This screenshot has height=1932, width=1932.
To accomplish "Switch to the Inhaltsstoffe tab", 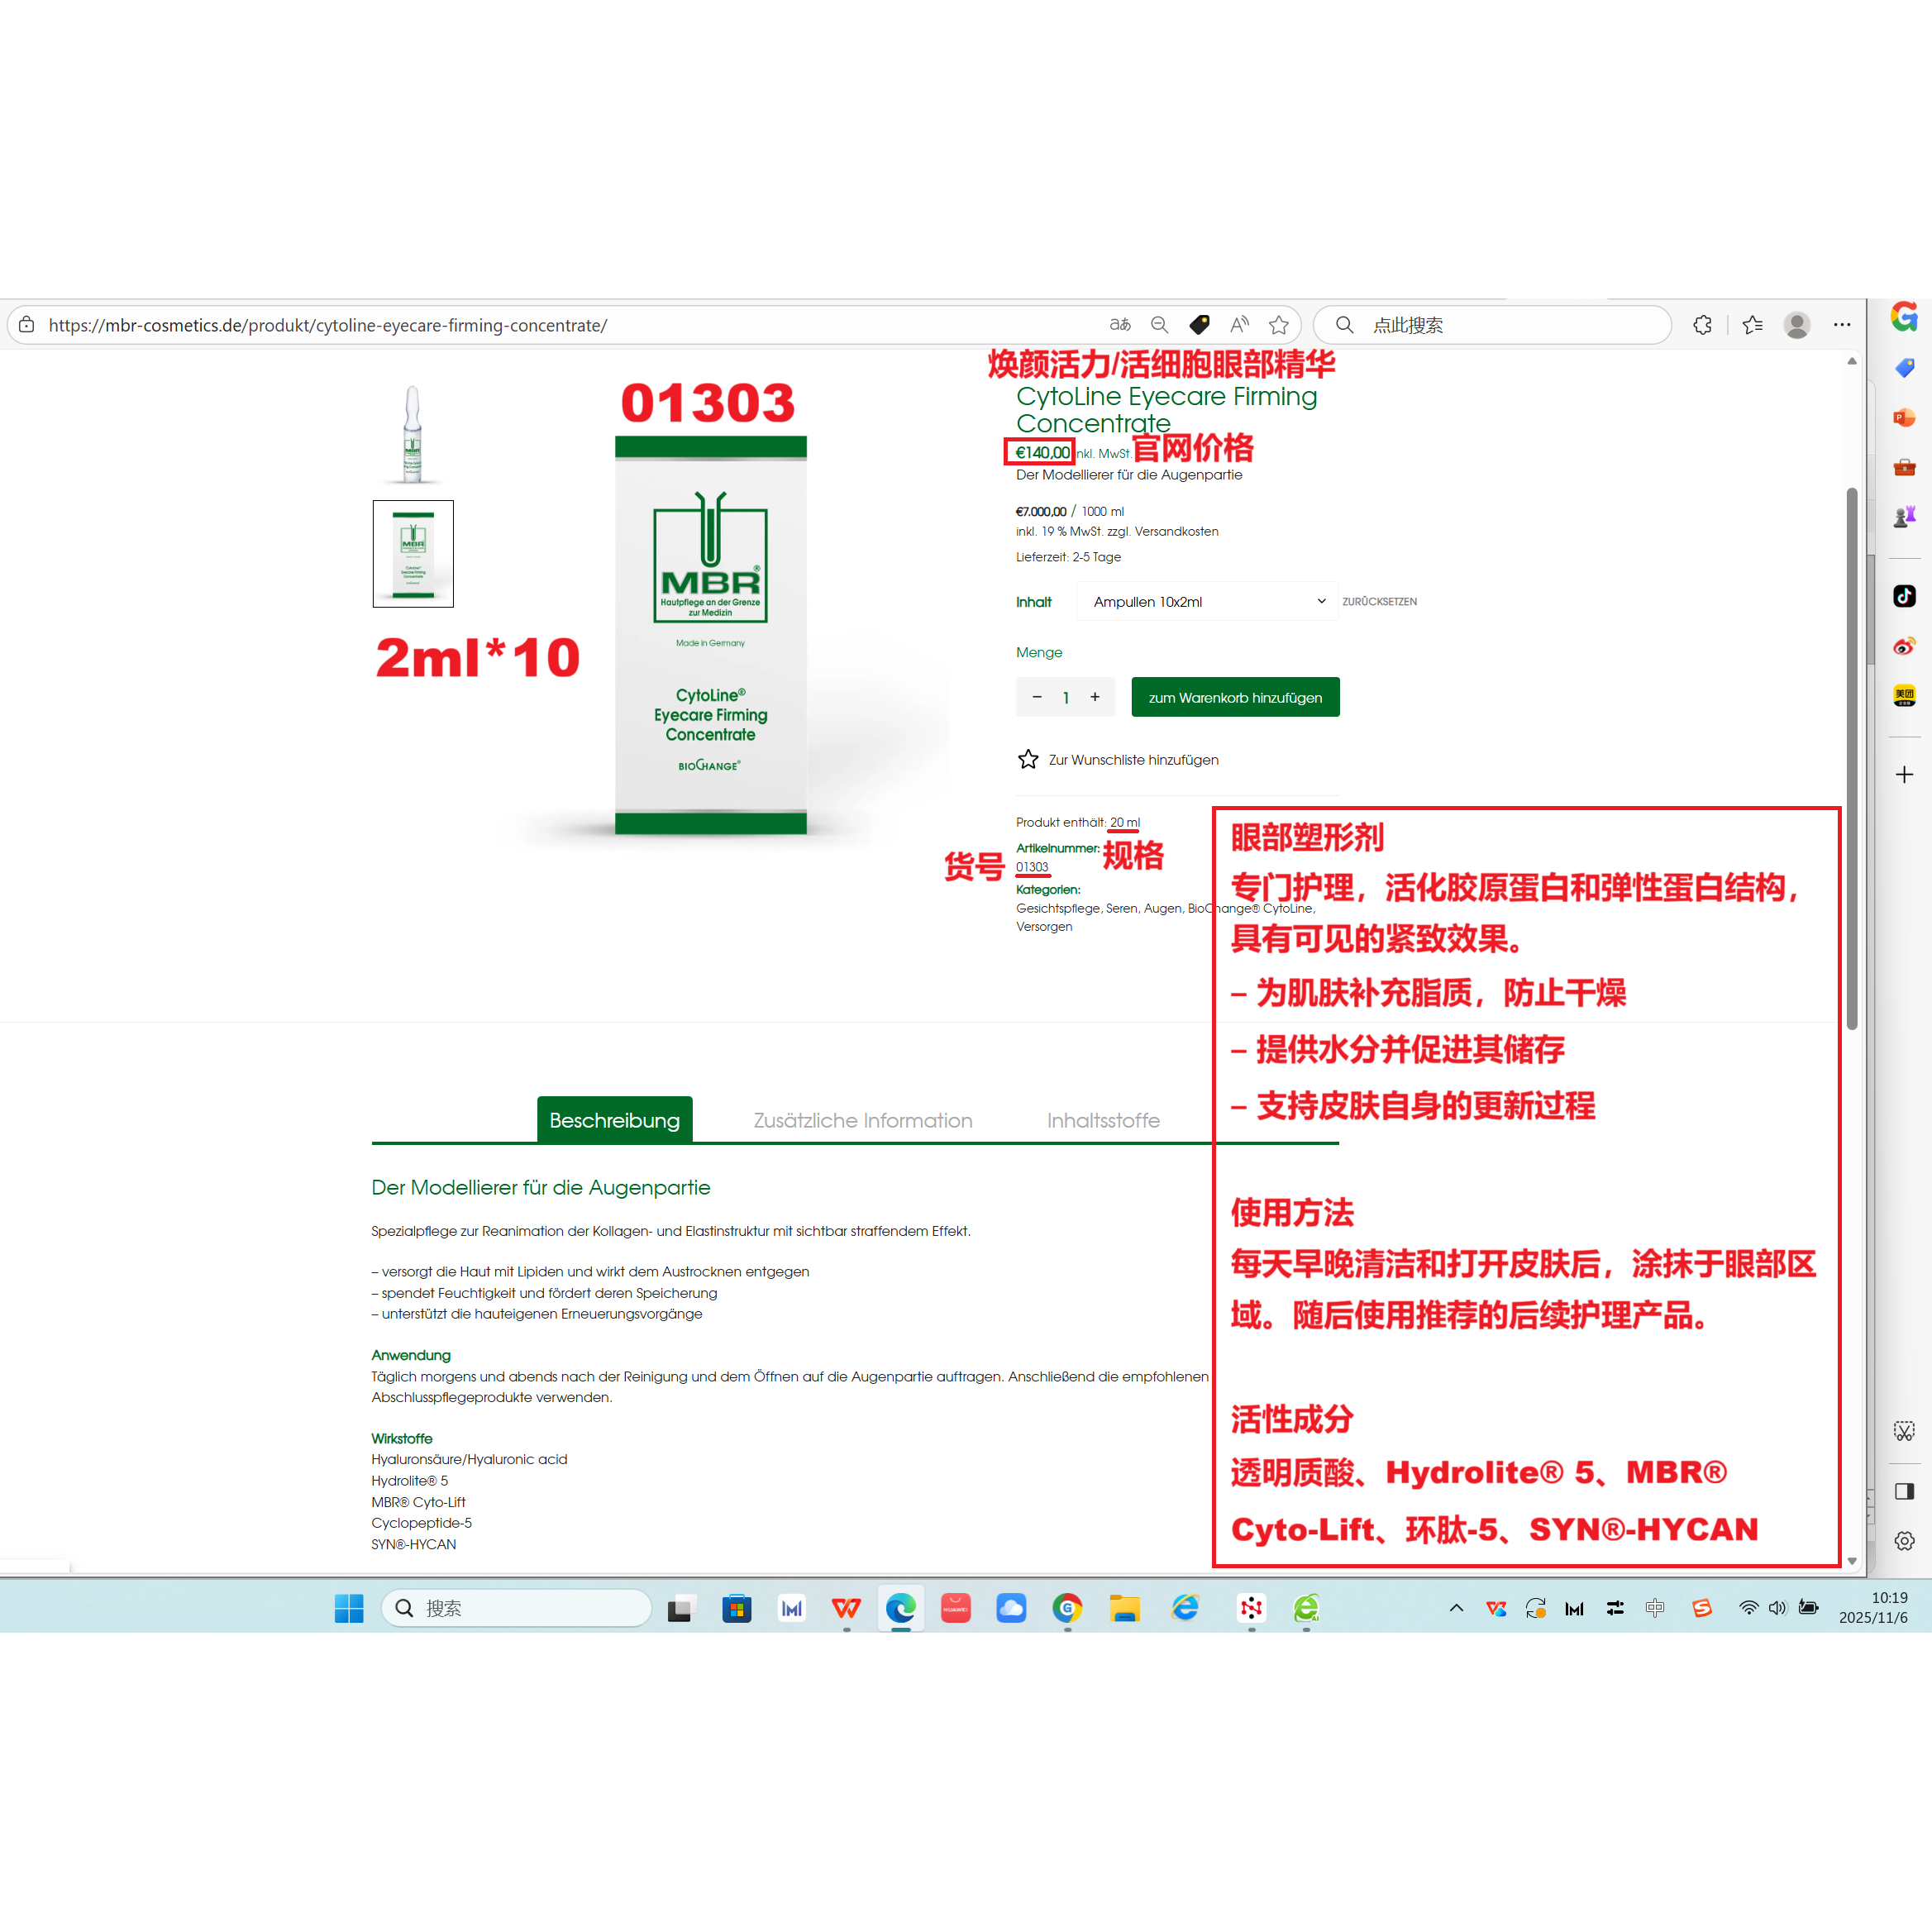I will (x=1103, y=1120).
